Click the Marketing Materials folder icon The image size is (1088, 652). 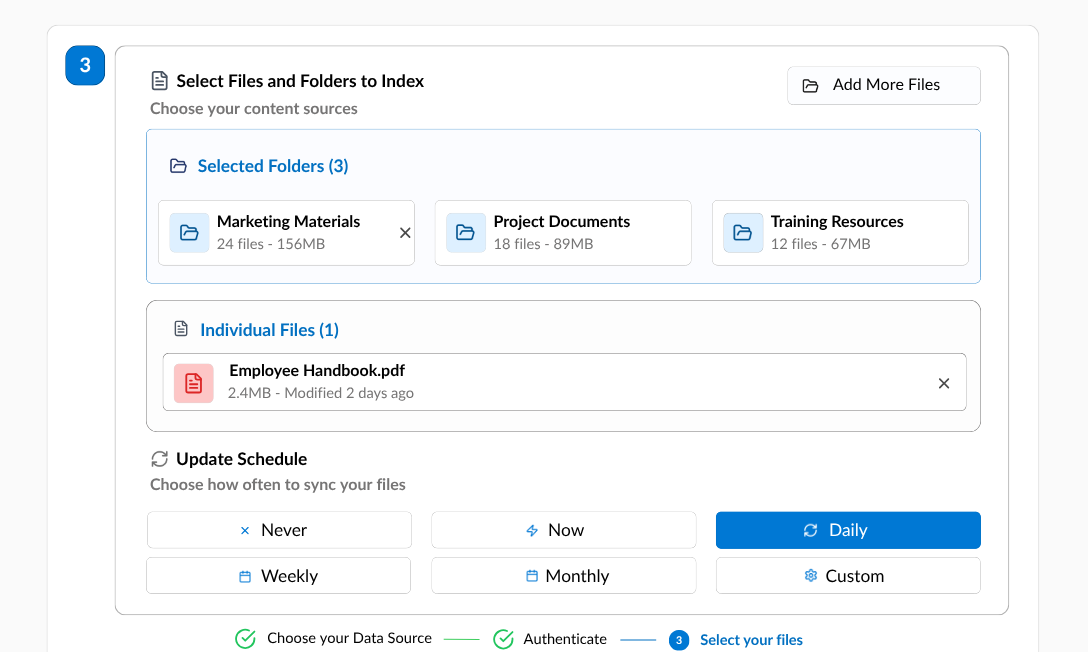(189, 232)
